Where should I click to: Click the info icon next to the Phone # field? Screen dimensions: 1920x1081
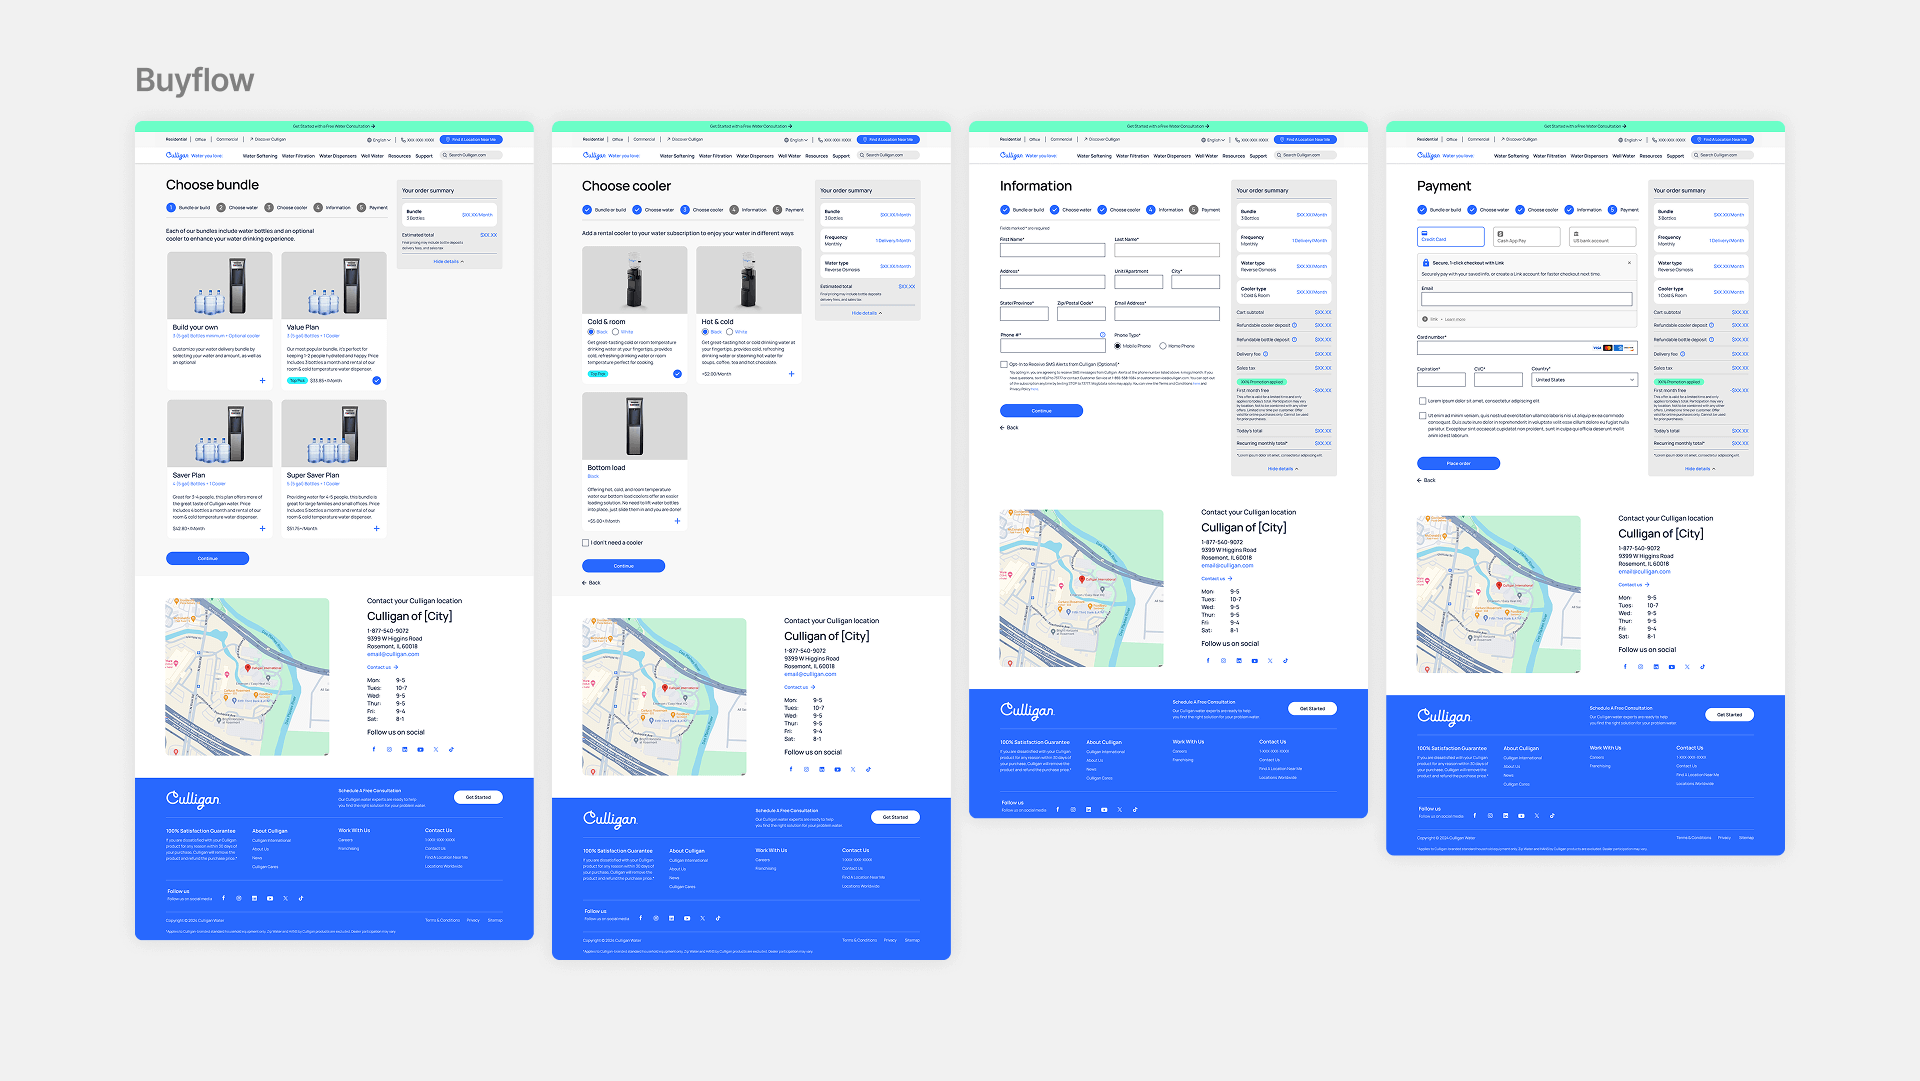click(1102, 335)
